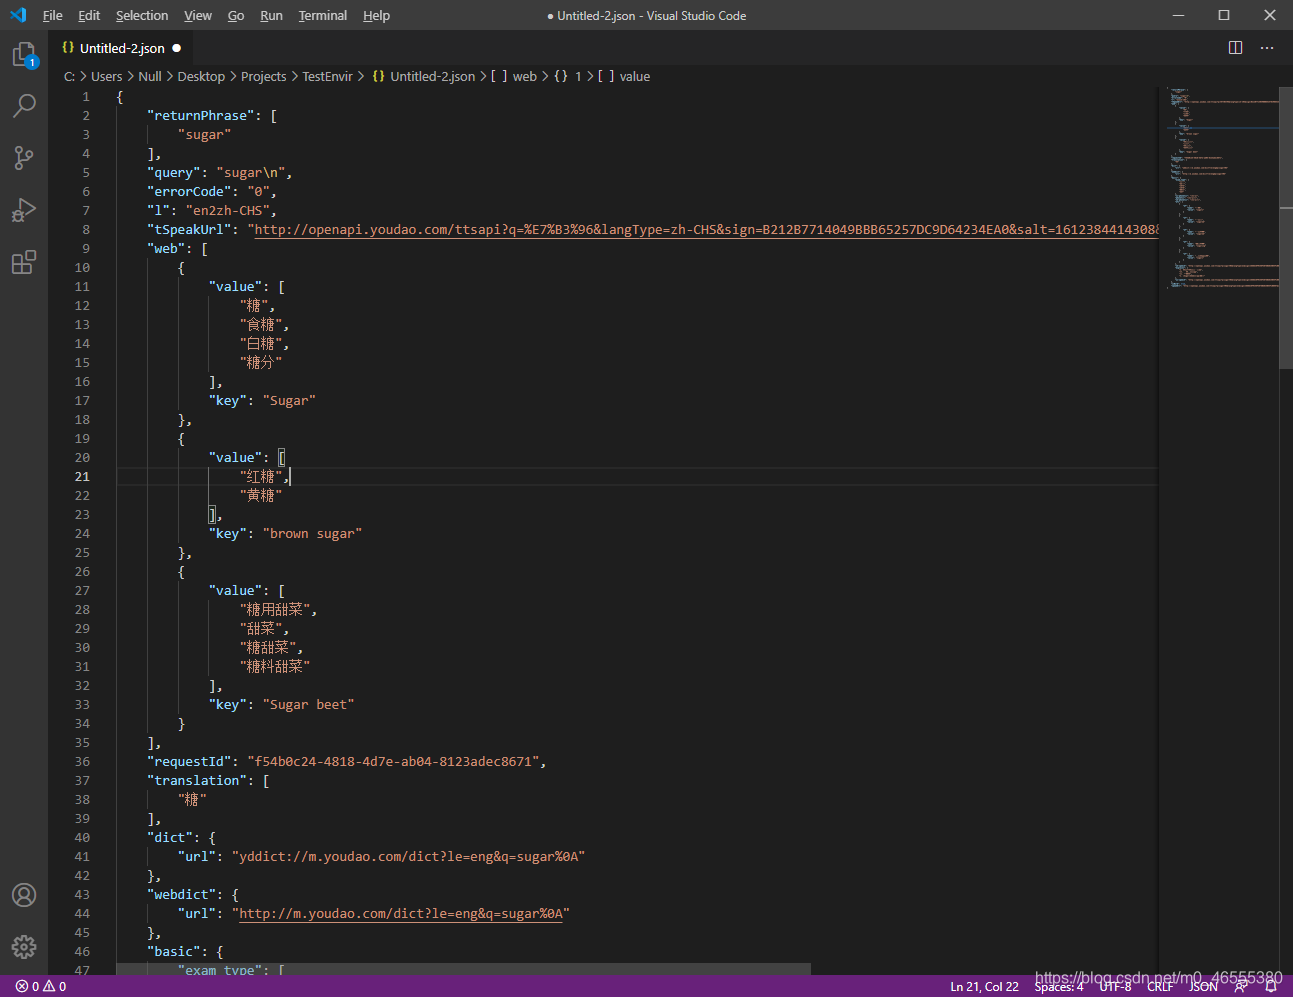
Task: Click the vertical scrollbar thumb of the editor
Action: coord(1286,229)
